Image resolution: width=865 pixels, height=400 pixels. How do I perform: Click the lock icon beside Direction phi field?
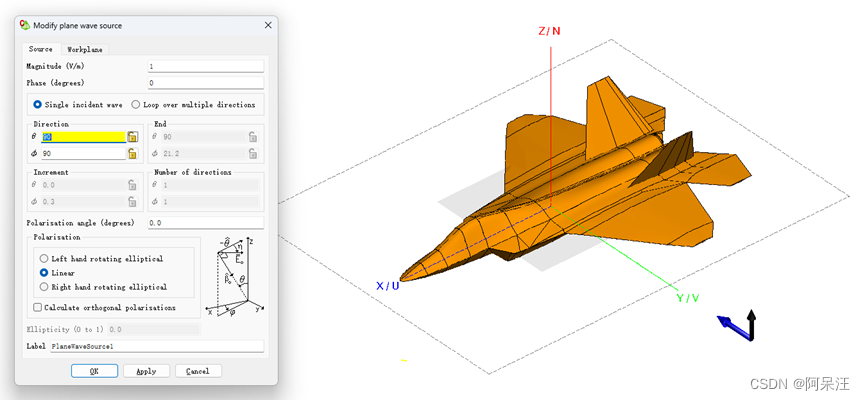coord(132,153)
